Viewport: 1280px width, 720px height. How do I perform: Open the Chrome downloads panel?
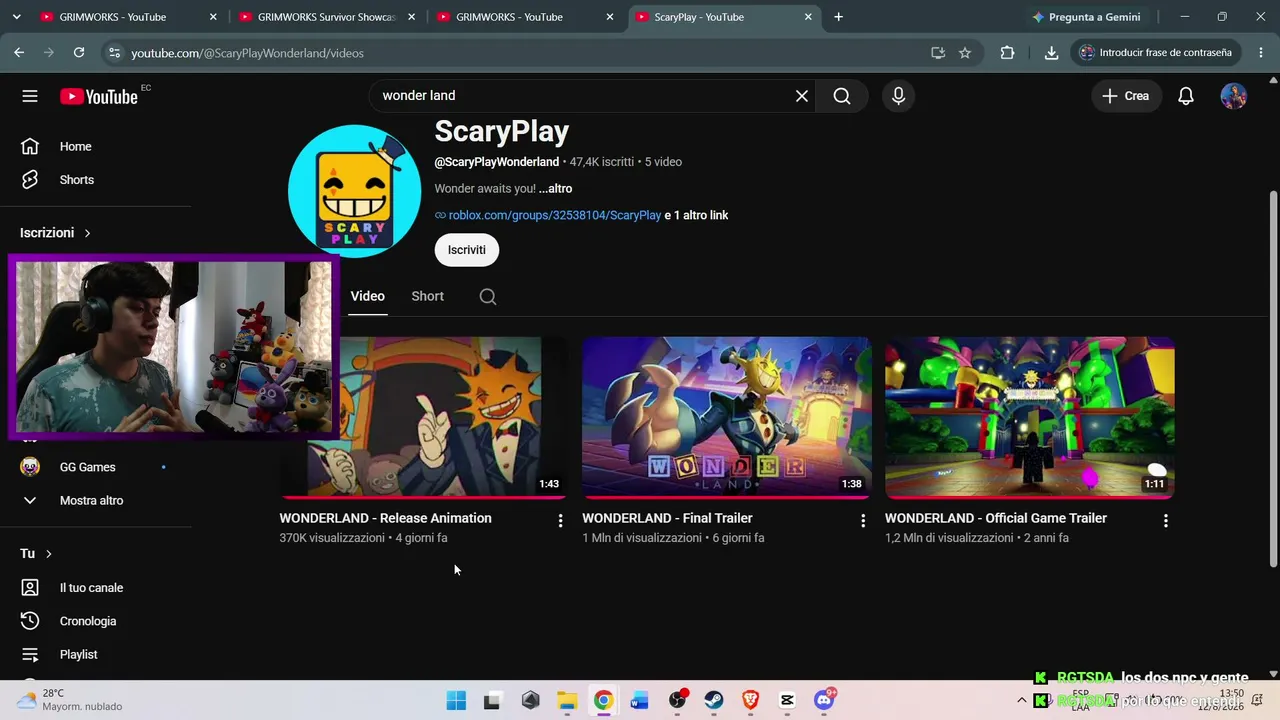click(1051, 53)
